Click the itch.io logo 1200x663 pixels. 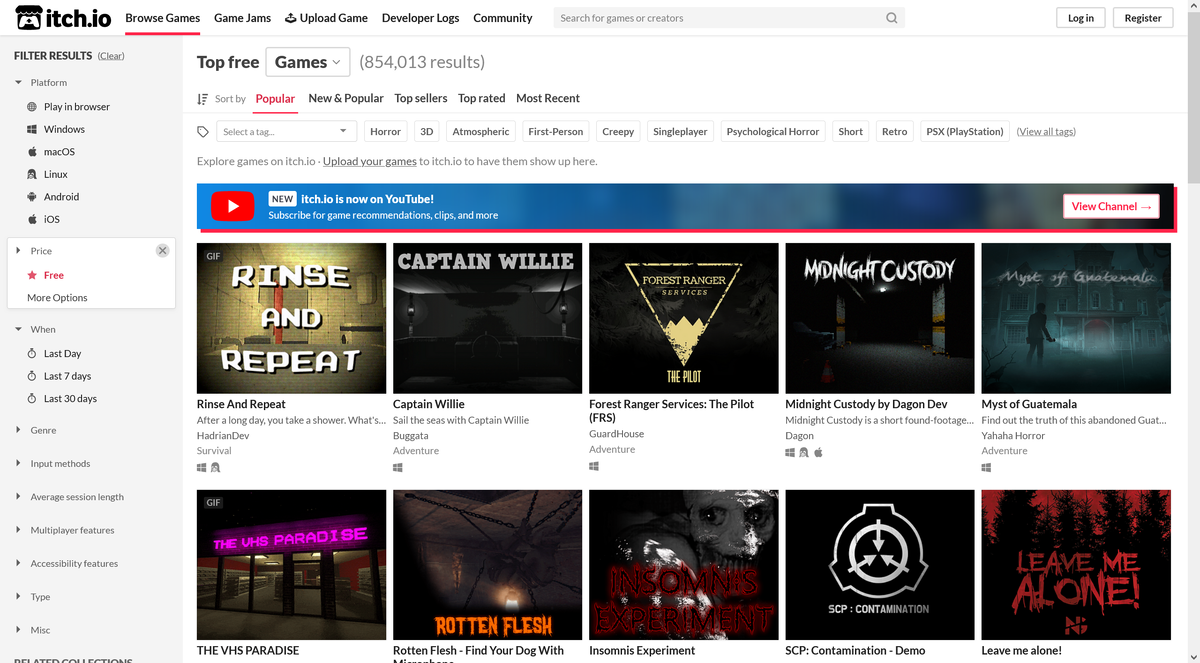64,18
